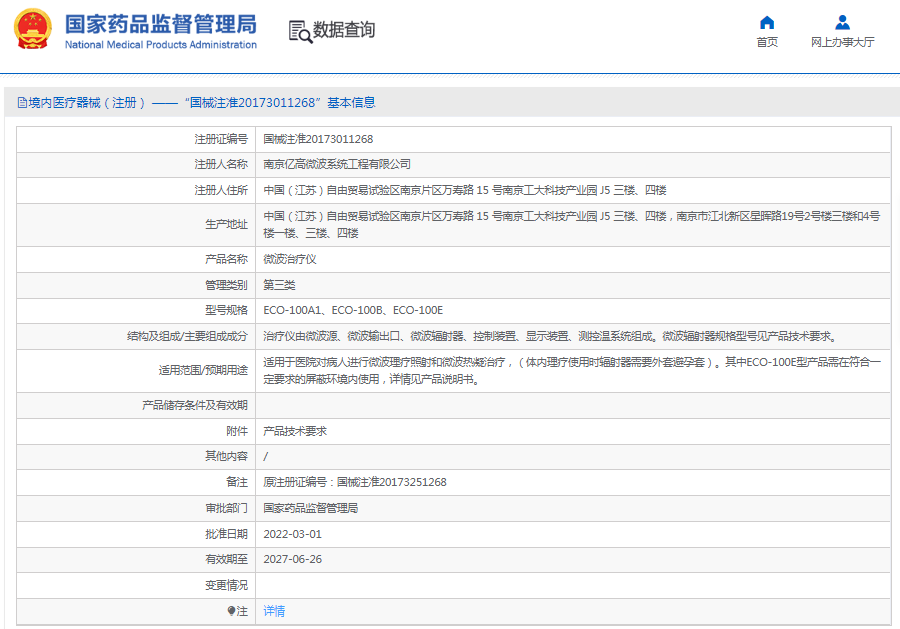Viewport: 900px width, 629px height.
Task: Click the 批准日期 row label
Action: click(226, 534)
